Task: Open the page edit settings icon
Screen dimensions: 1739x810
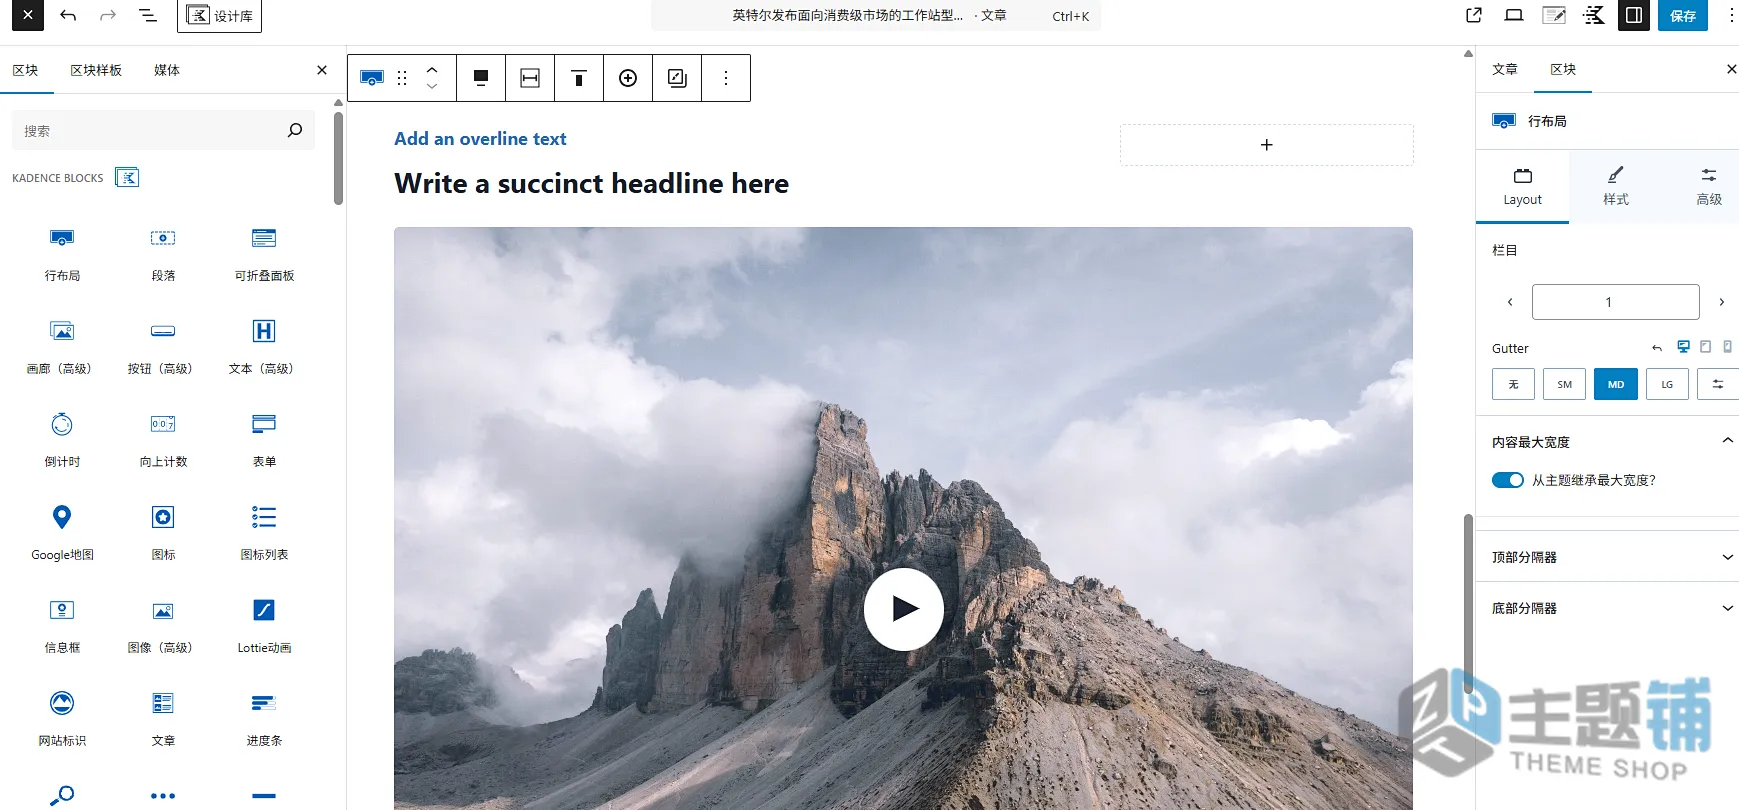Action: 1554,15
